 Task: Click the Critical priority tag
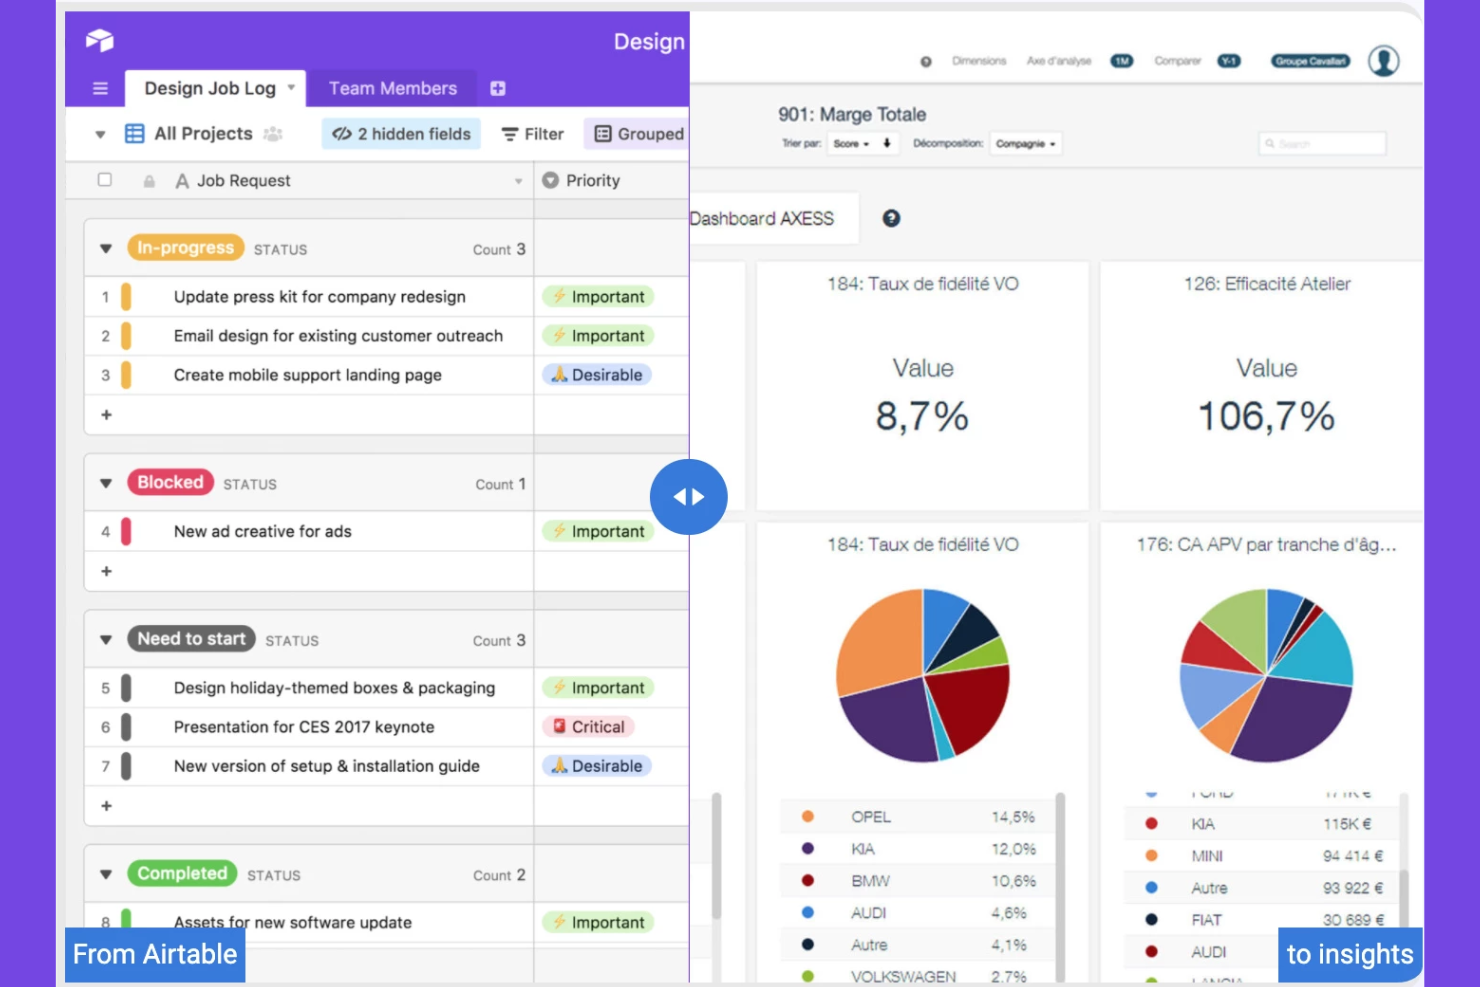[588, 727]
